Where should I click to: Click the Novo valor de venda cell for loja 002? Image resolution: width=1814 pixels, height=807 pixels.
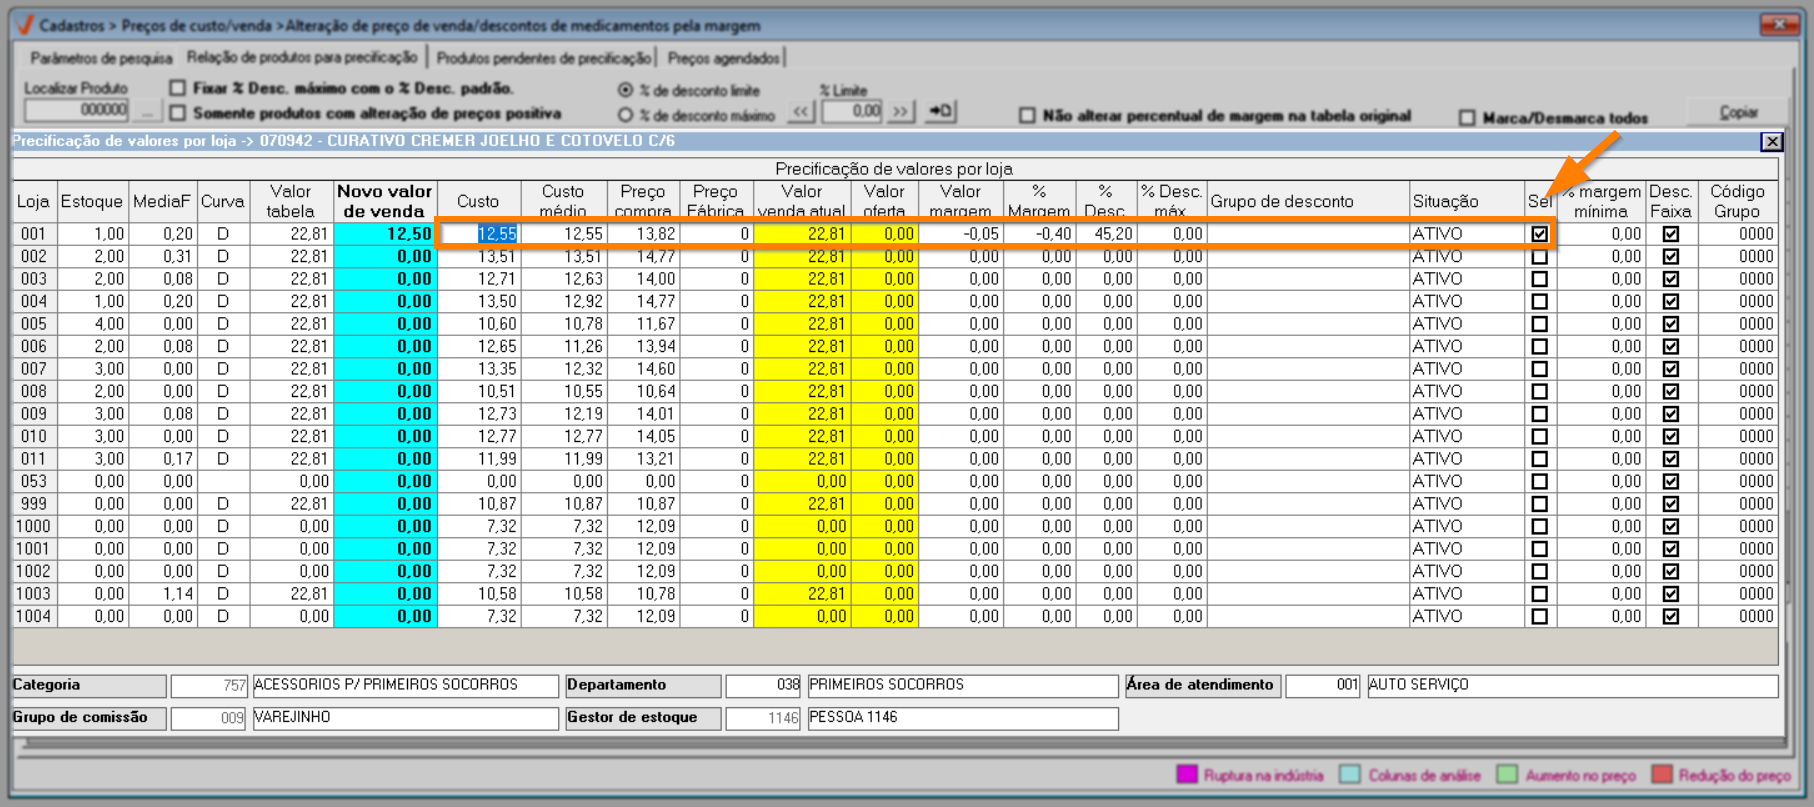pos(386,257)
